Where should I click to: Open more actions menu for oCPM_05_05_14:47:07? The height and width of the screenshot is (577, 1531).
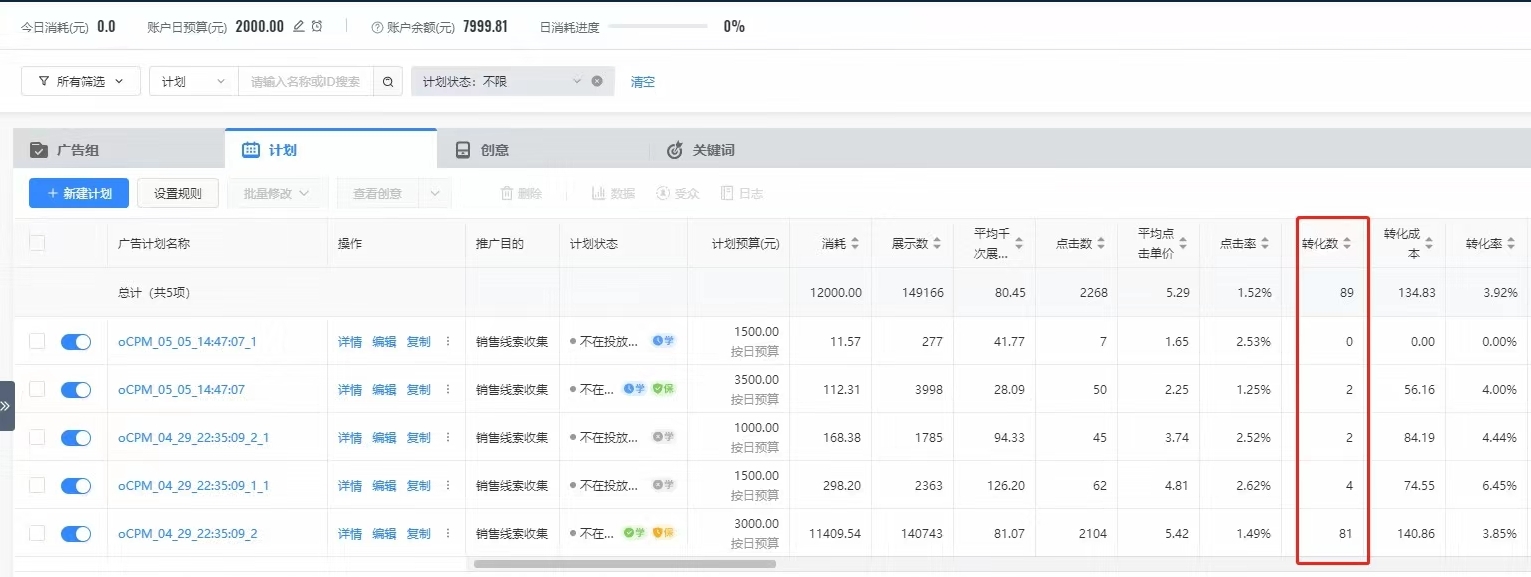448,389
